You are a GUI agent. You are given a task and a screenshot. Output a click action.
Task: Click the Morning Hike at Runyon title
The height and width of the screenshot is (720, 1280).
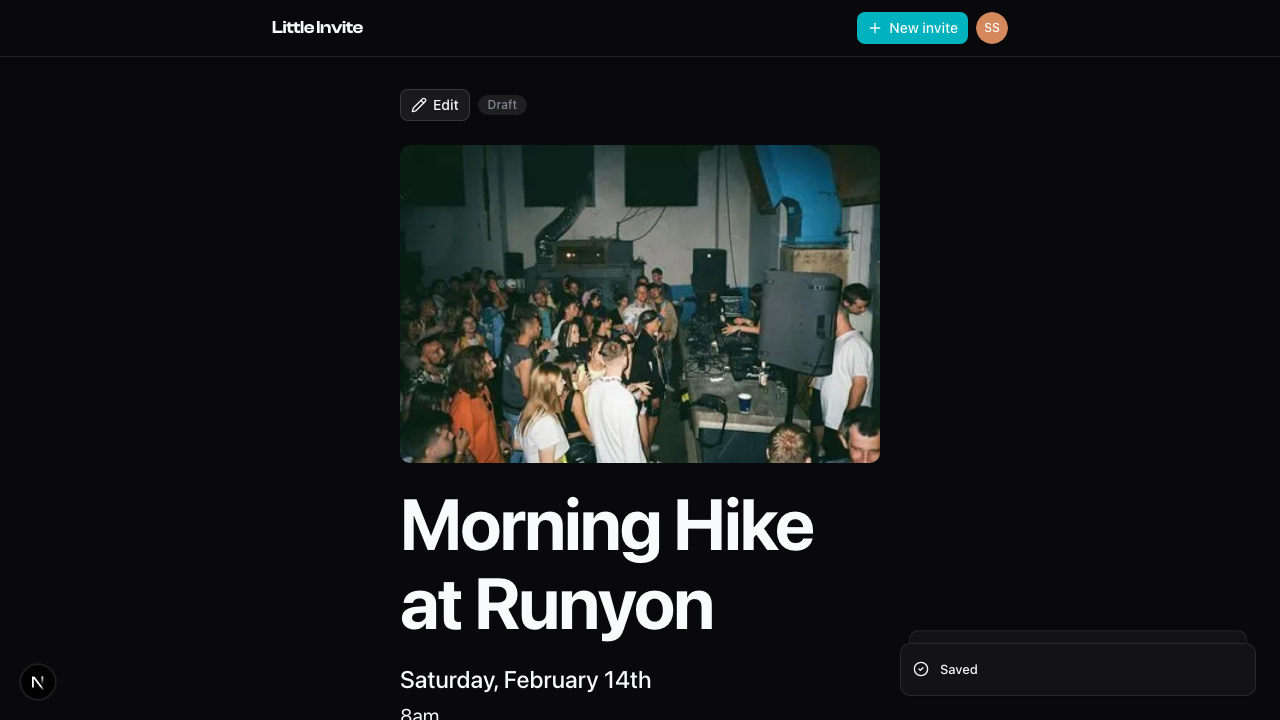(x=606, y=565)
